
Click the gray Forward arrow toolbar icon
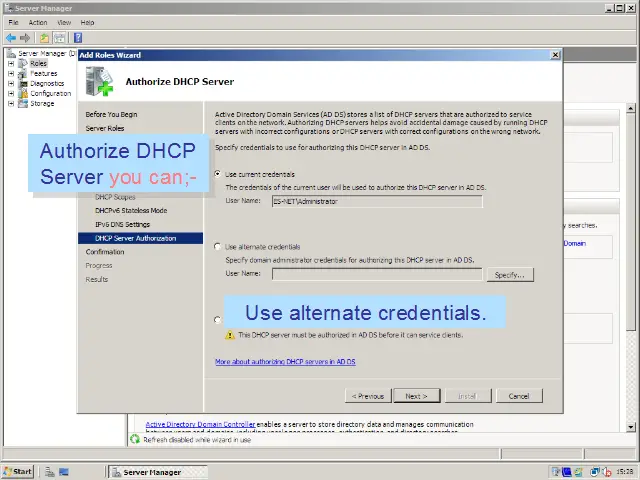click(x=25, y=38)
